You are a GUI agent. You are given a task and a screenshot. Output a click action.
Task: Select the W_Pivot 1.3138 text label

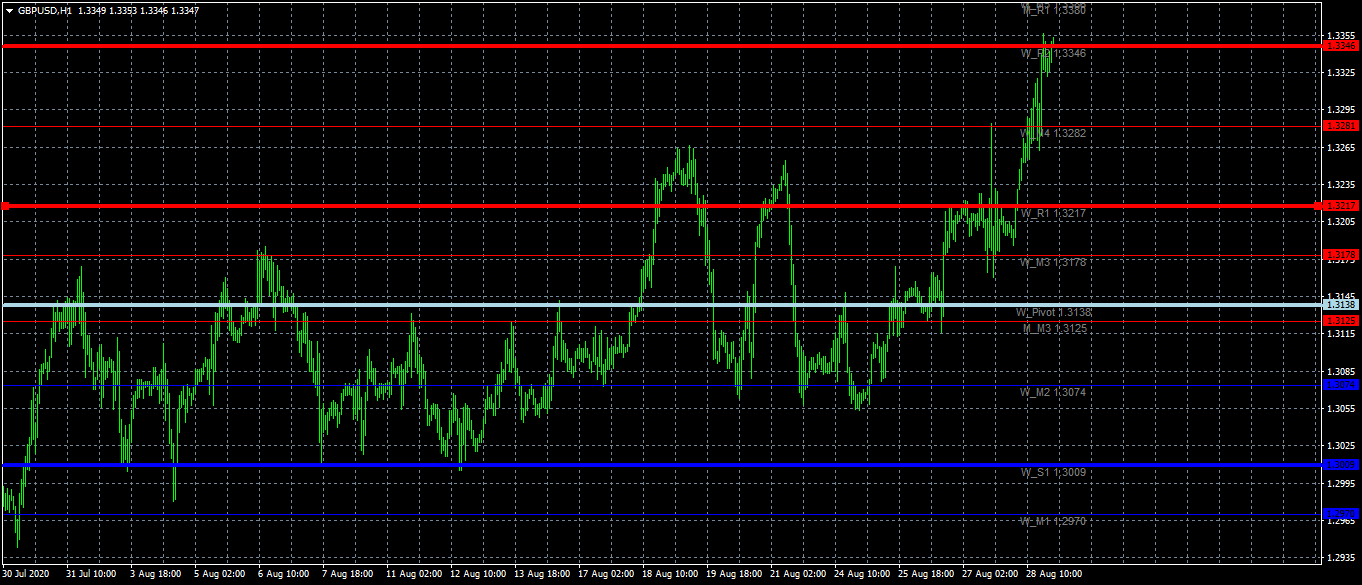click(x=1054, y=313)
